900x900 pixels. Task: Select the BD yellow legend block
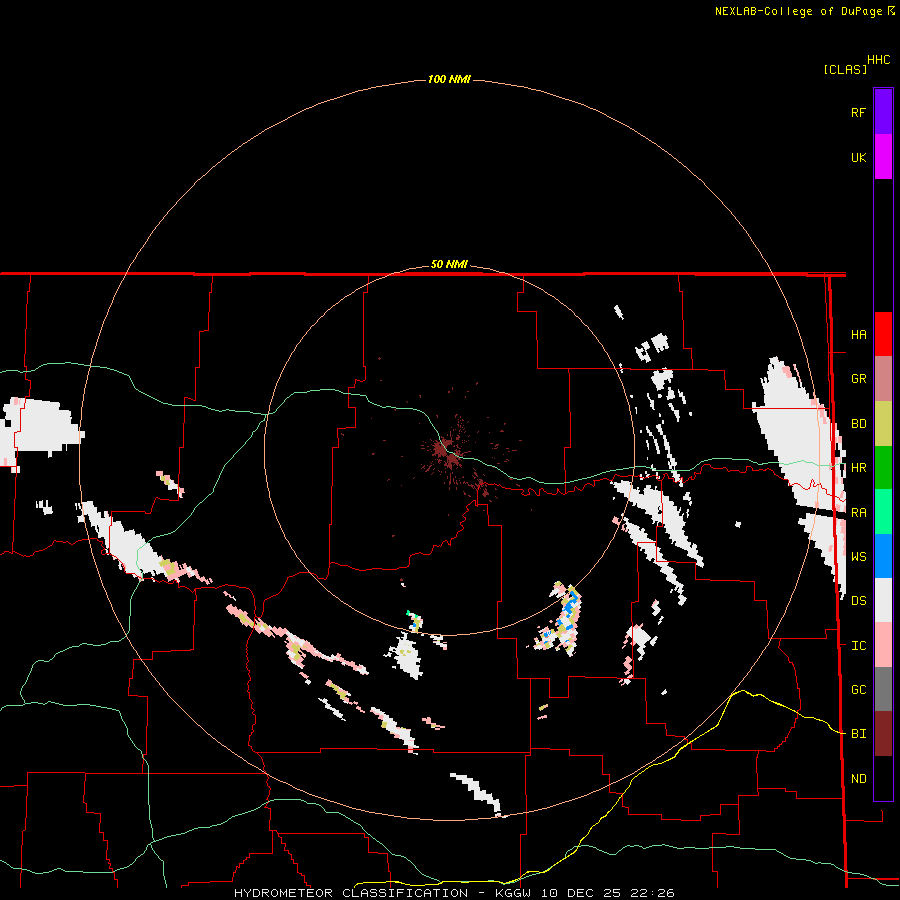click(883, 424)
